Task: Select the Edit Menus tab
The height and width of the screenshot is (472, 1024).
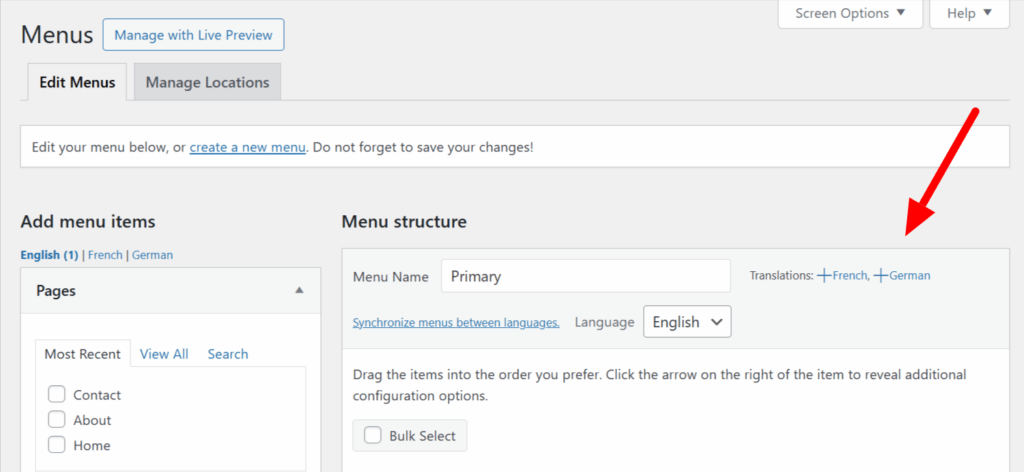Action: point(77,82)
